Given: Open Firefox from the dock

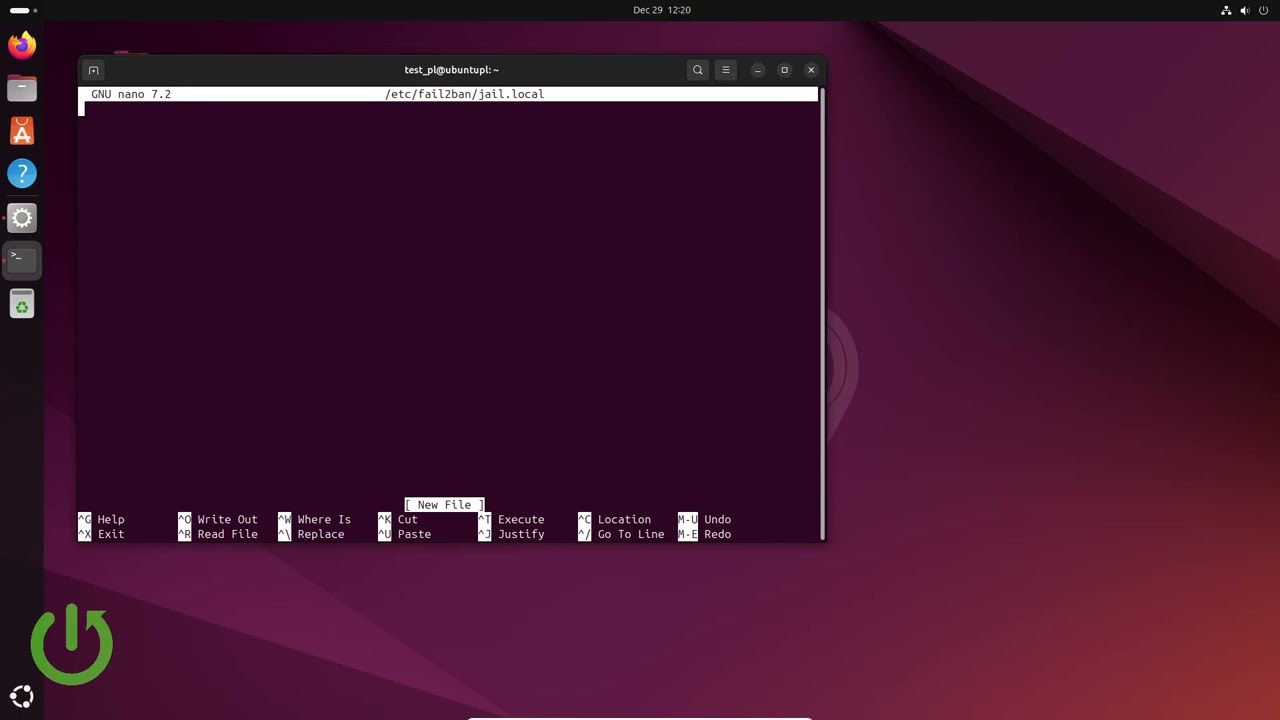Looking at the screenshot, I should tap(22, 45).
